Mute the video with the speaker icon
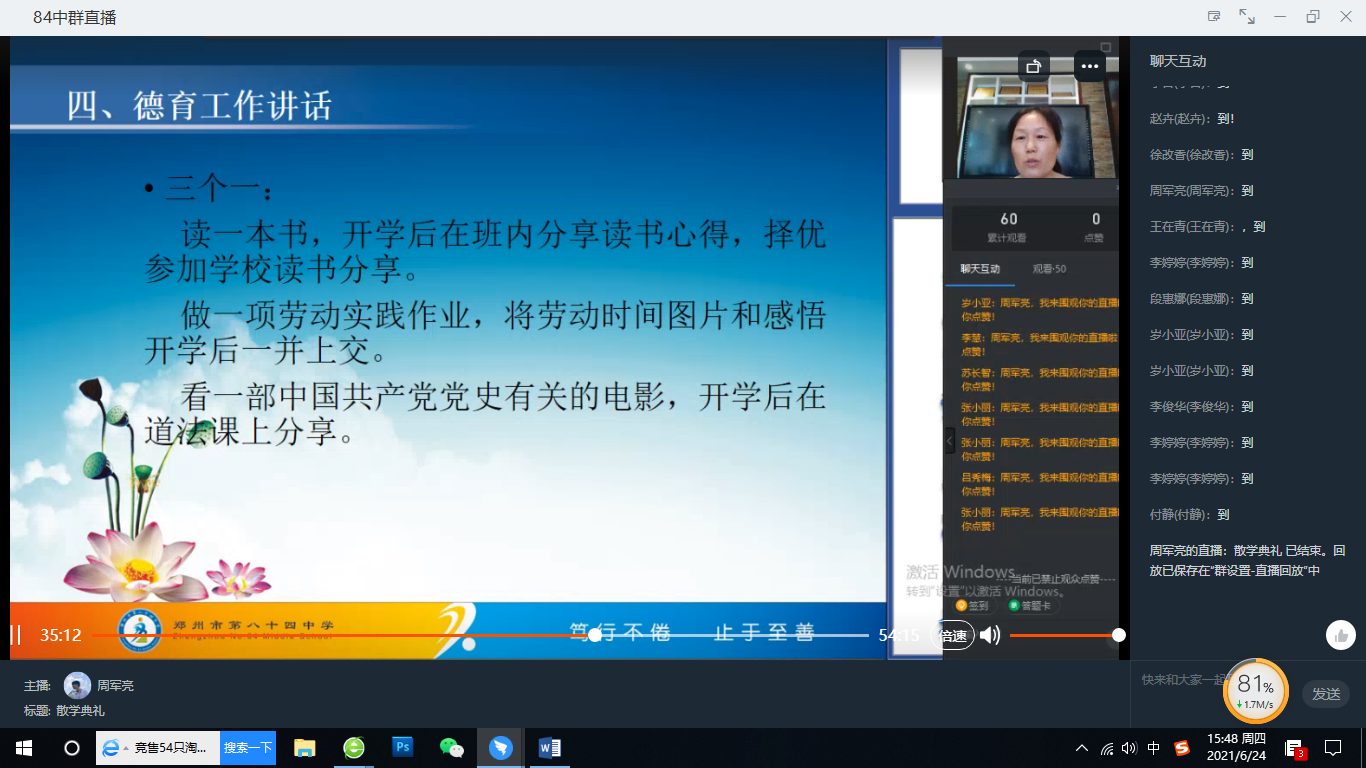 click(990, 635)
